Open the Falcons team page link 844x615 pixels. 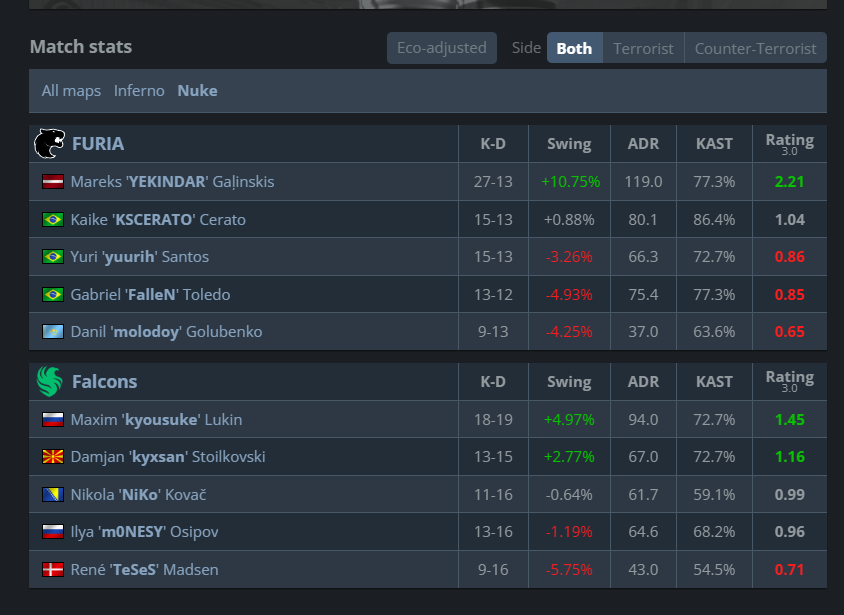coord(104,381)
